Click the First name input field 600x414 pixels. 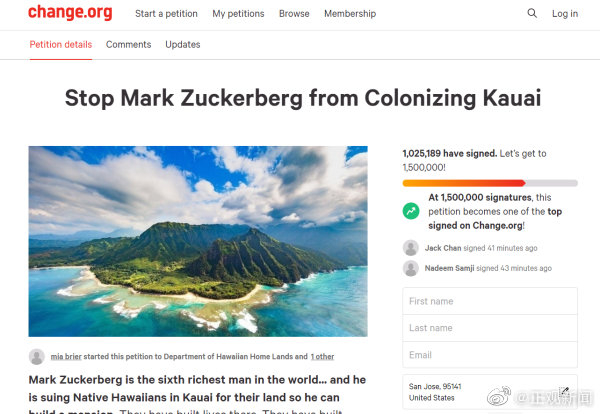[x=489, y=301]
